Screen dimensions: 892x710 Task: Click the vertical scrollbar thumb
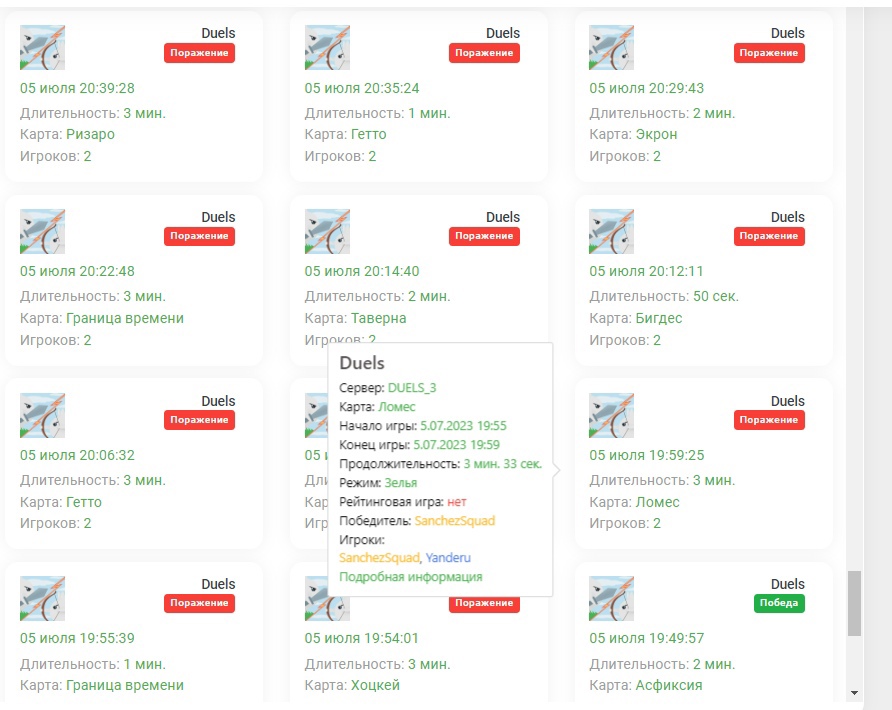[x=853, y=602]
